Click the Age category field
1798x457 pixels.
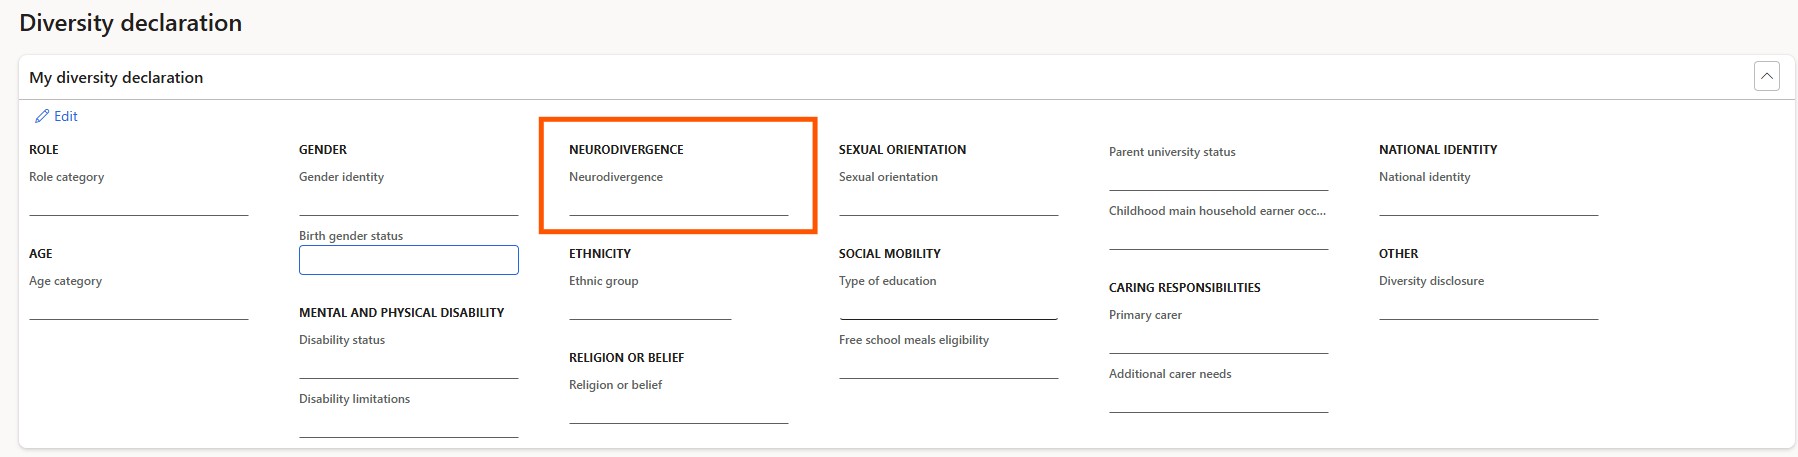(138, 306)
